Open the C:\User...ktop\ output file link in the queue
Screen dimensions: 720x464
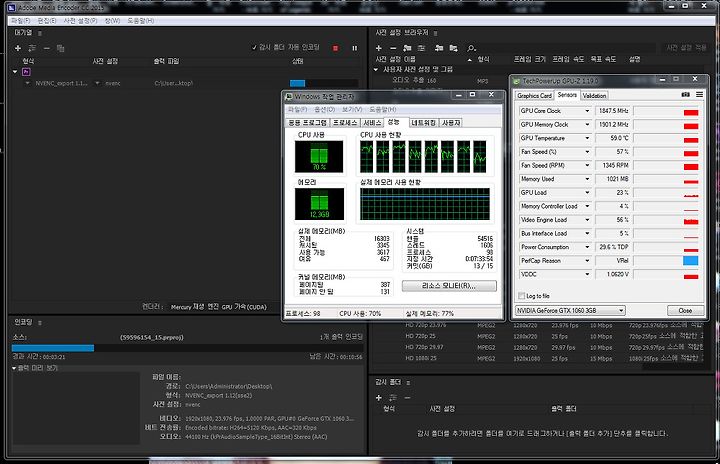(174, 83)
